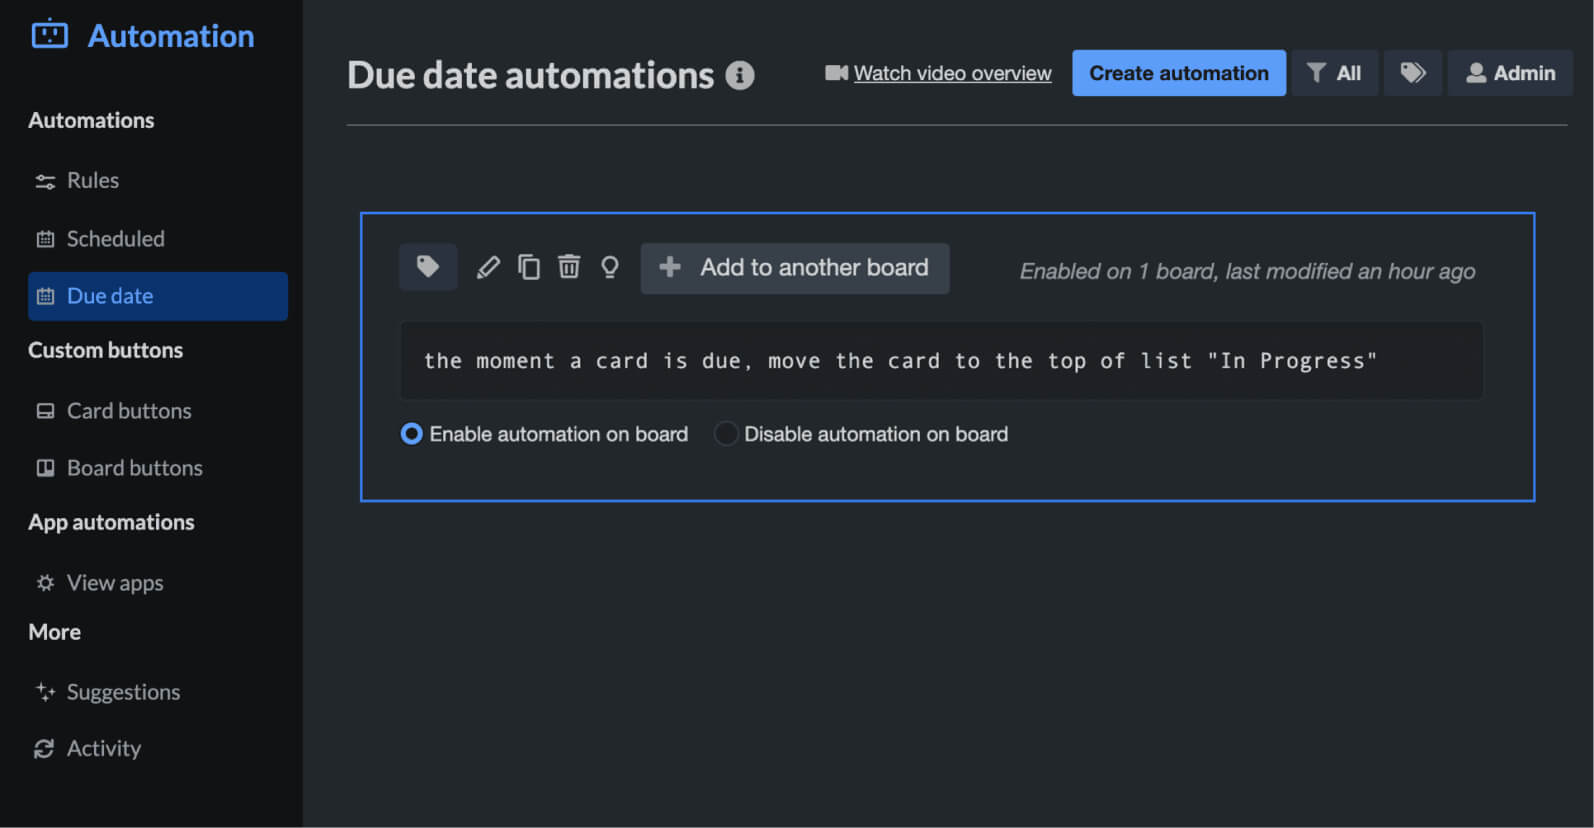Click the Automation robot logo icon
This screenshot has height=828, width=1594.
pos(49,35)
